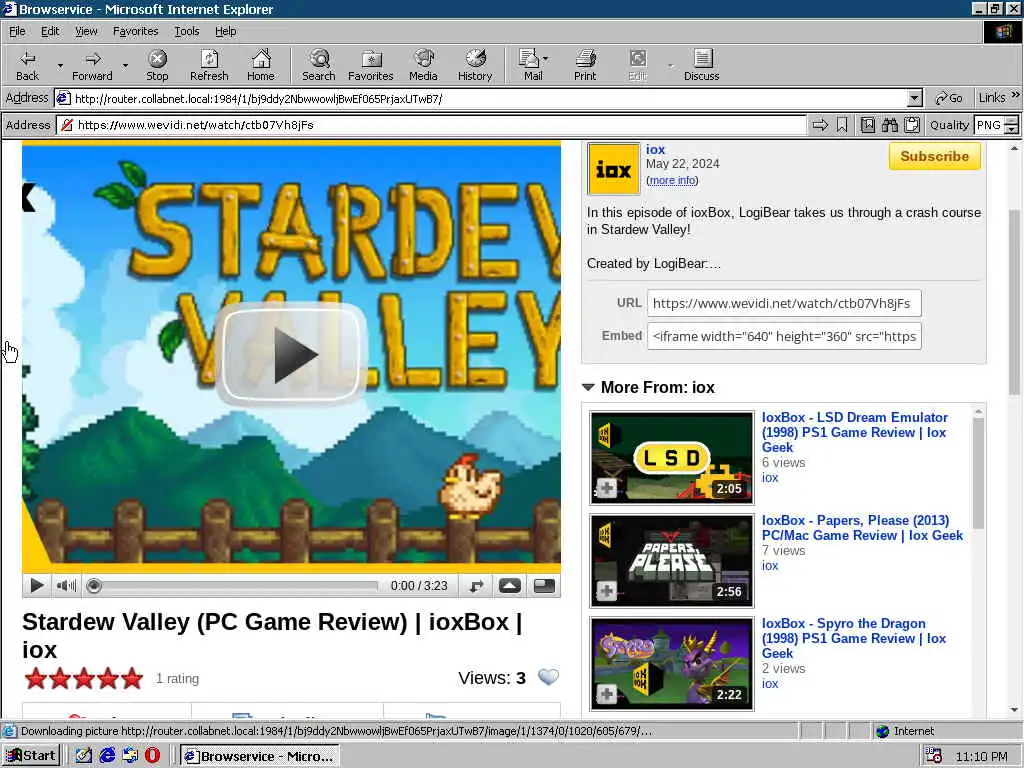Click the video seek bar handle
This screenshot has height=768, width=1024.
pos(94,586)
